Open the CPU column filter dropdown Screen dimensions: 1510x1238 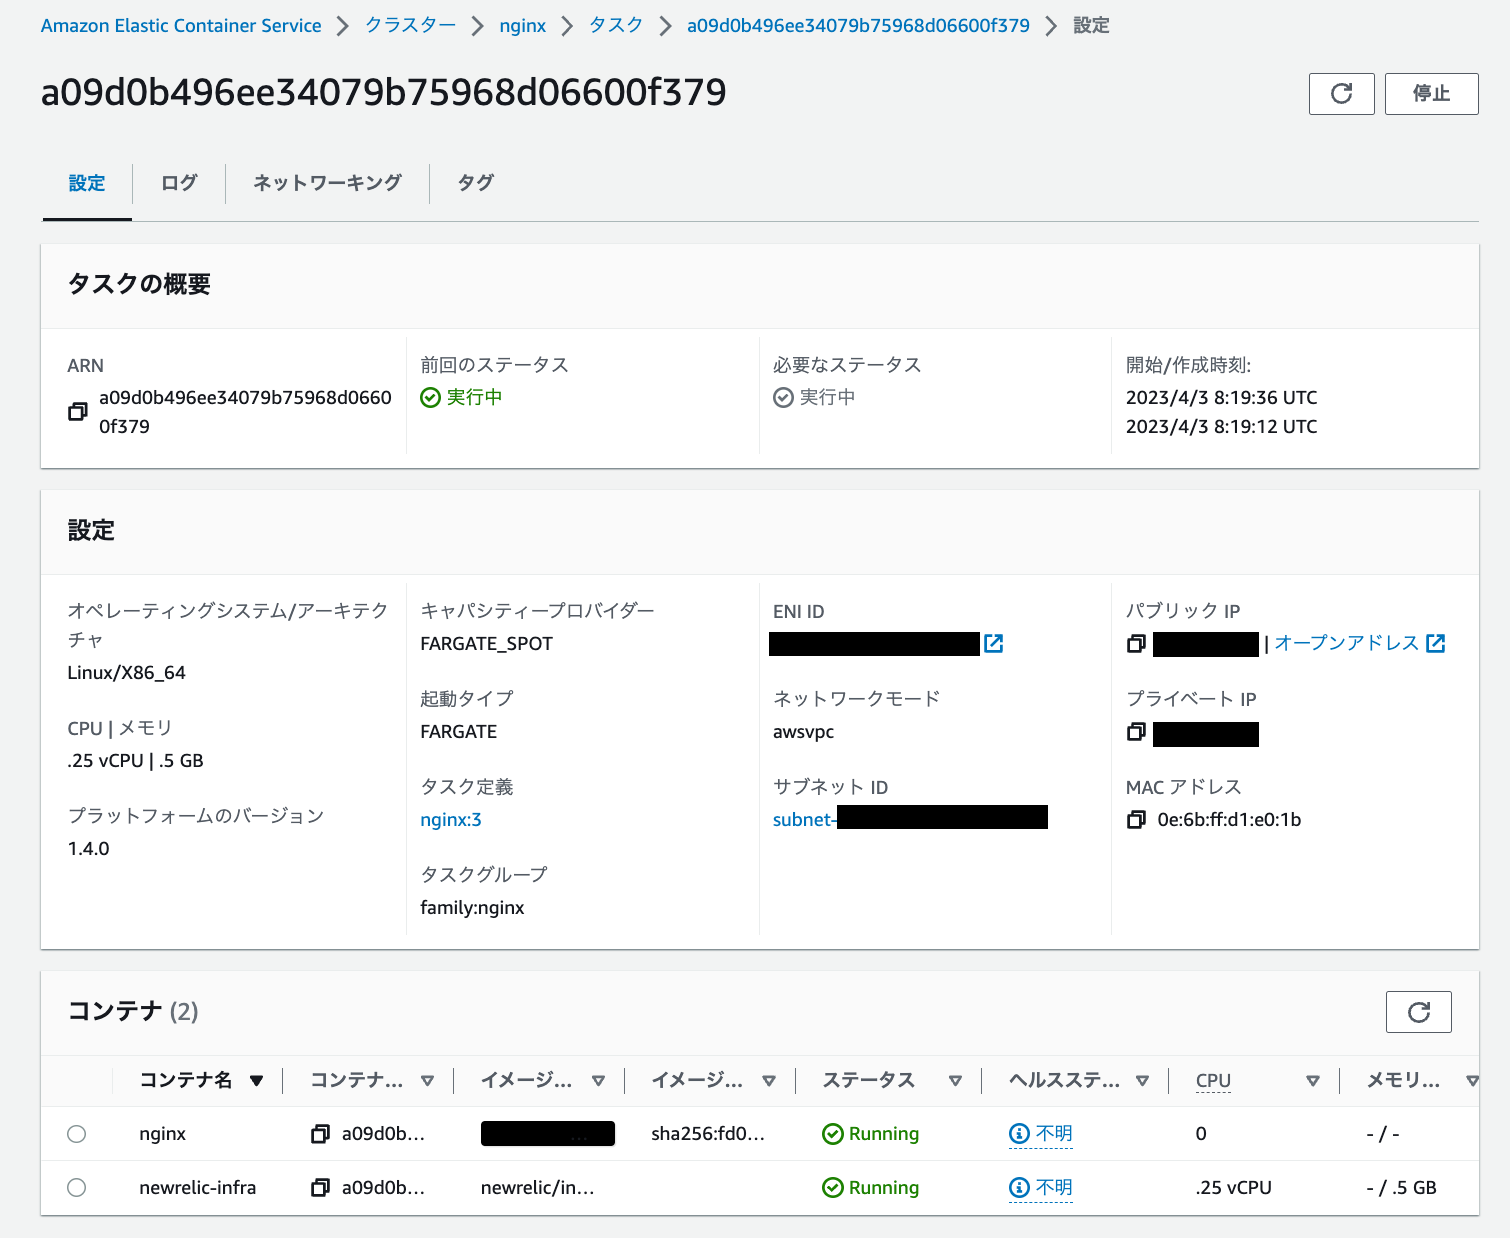(1313, 1080)
